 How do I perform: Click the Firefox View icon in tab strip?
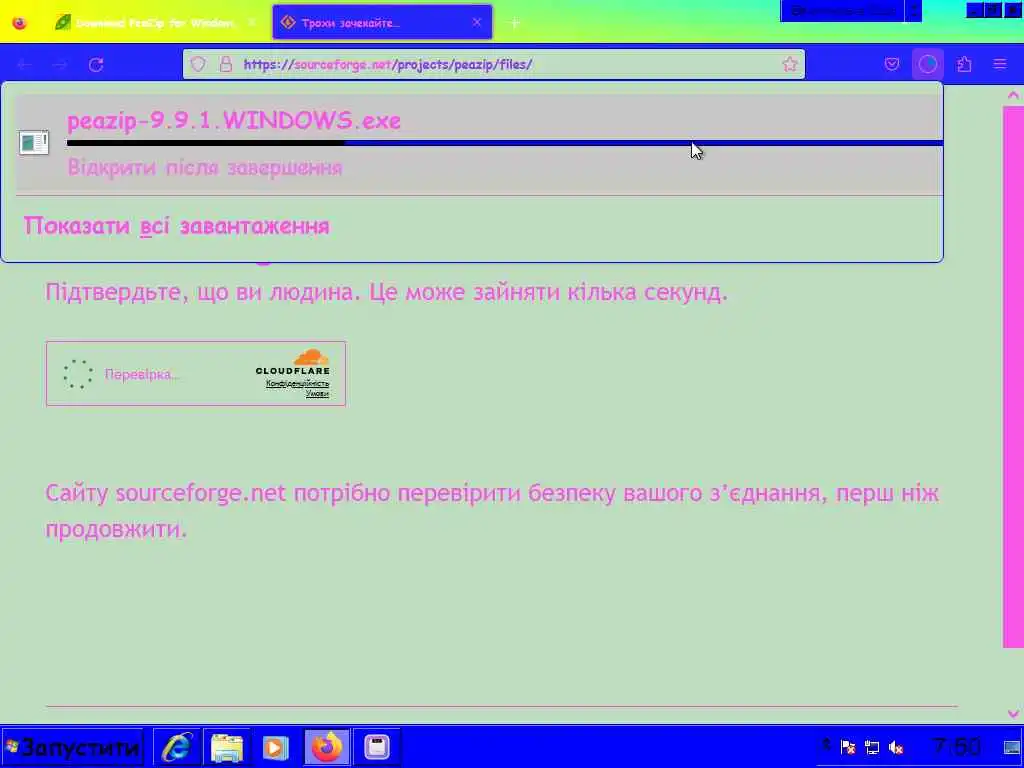pos(20,23)
